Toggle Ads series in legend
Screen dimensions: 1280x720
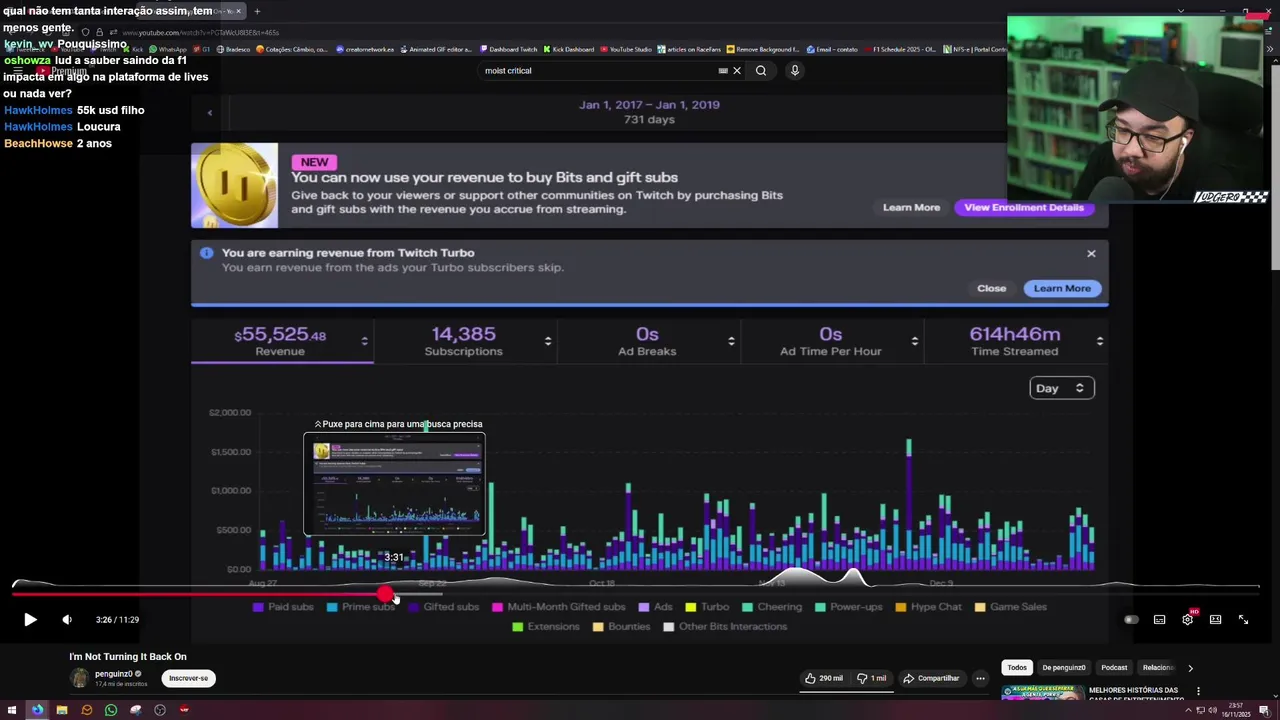point(656,607)
